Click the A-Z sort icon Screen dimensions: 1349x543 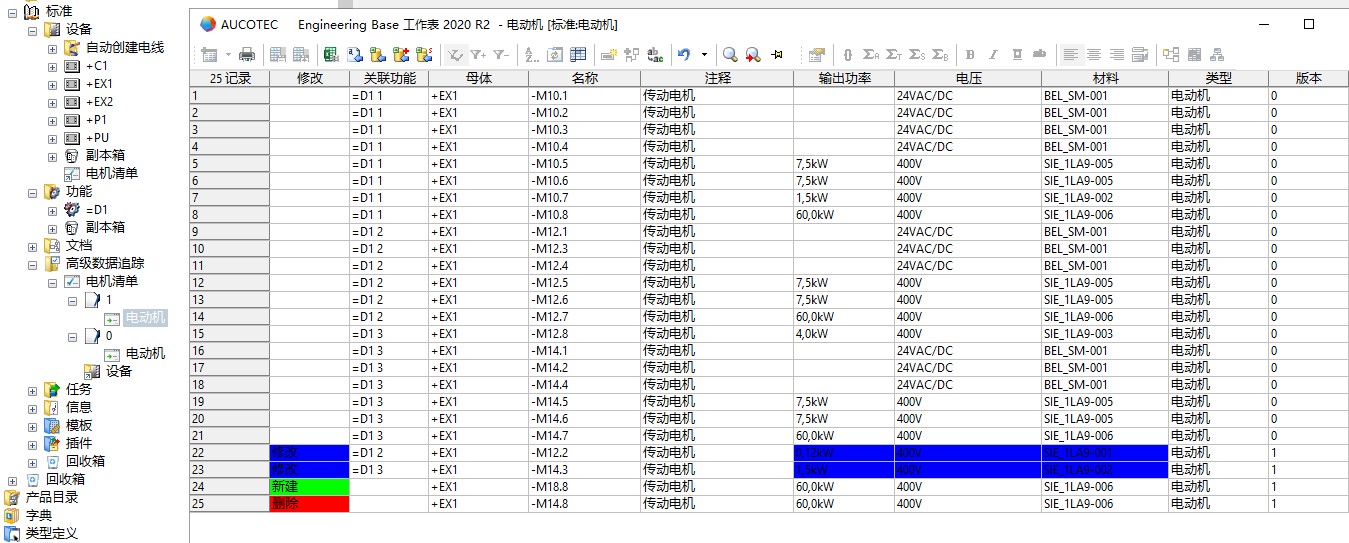[x=532, y=55]
